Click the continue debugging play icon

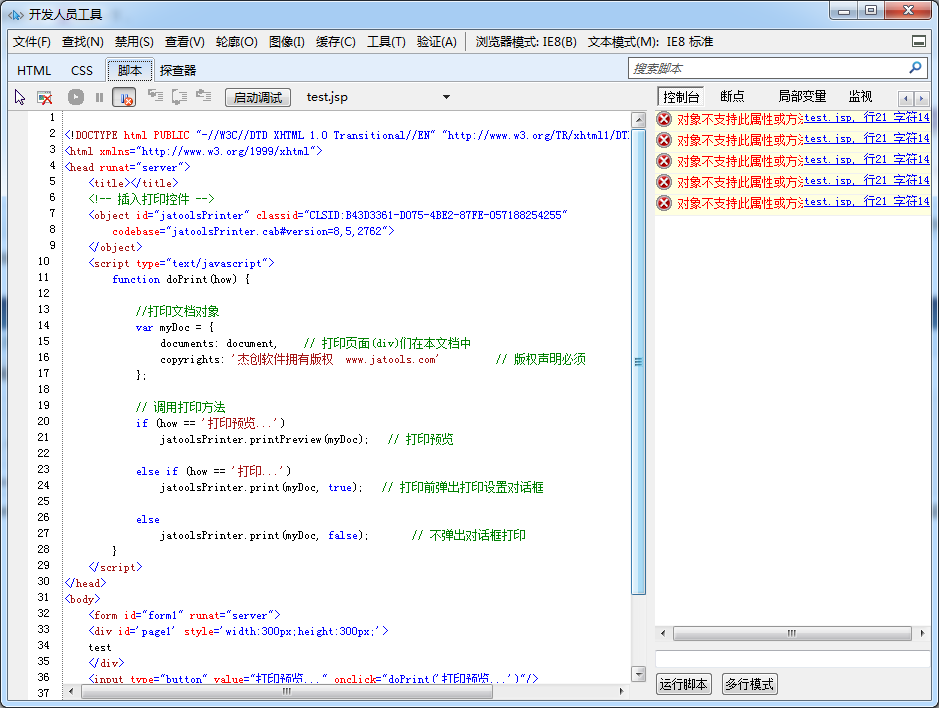click(x=75, y=97)
